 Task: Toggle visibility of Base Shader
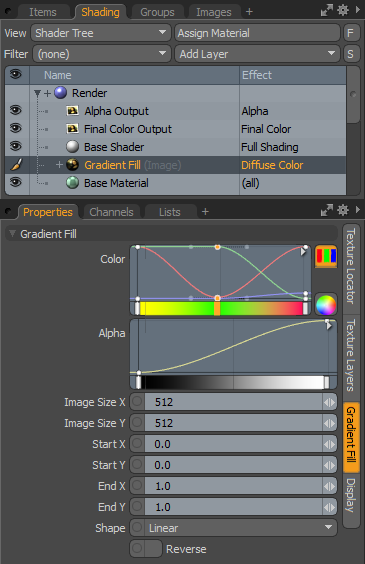point(15,146)
